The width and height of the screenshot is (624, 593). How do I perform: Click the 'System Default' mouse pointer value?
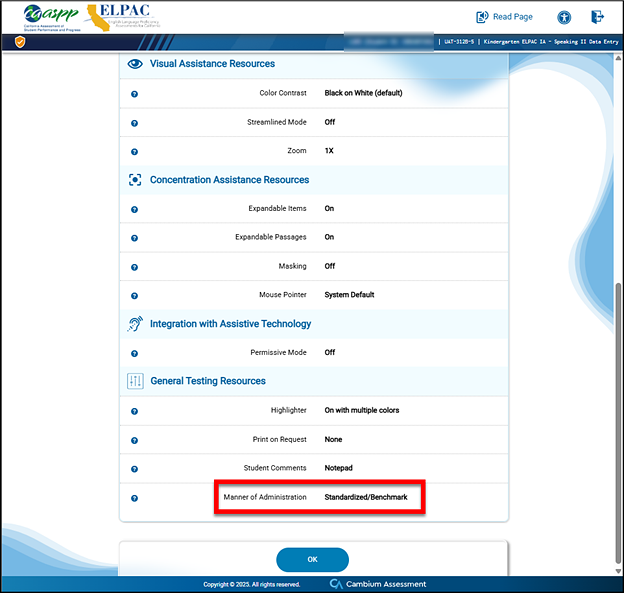[x=349, y=295]
